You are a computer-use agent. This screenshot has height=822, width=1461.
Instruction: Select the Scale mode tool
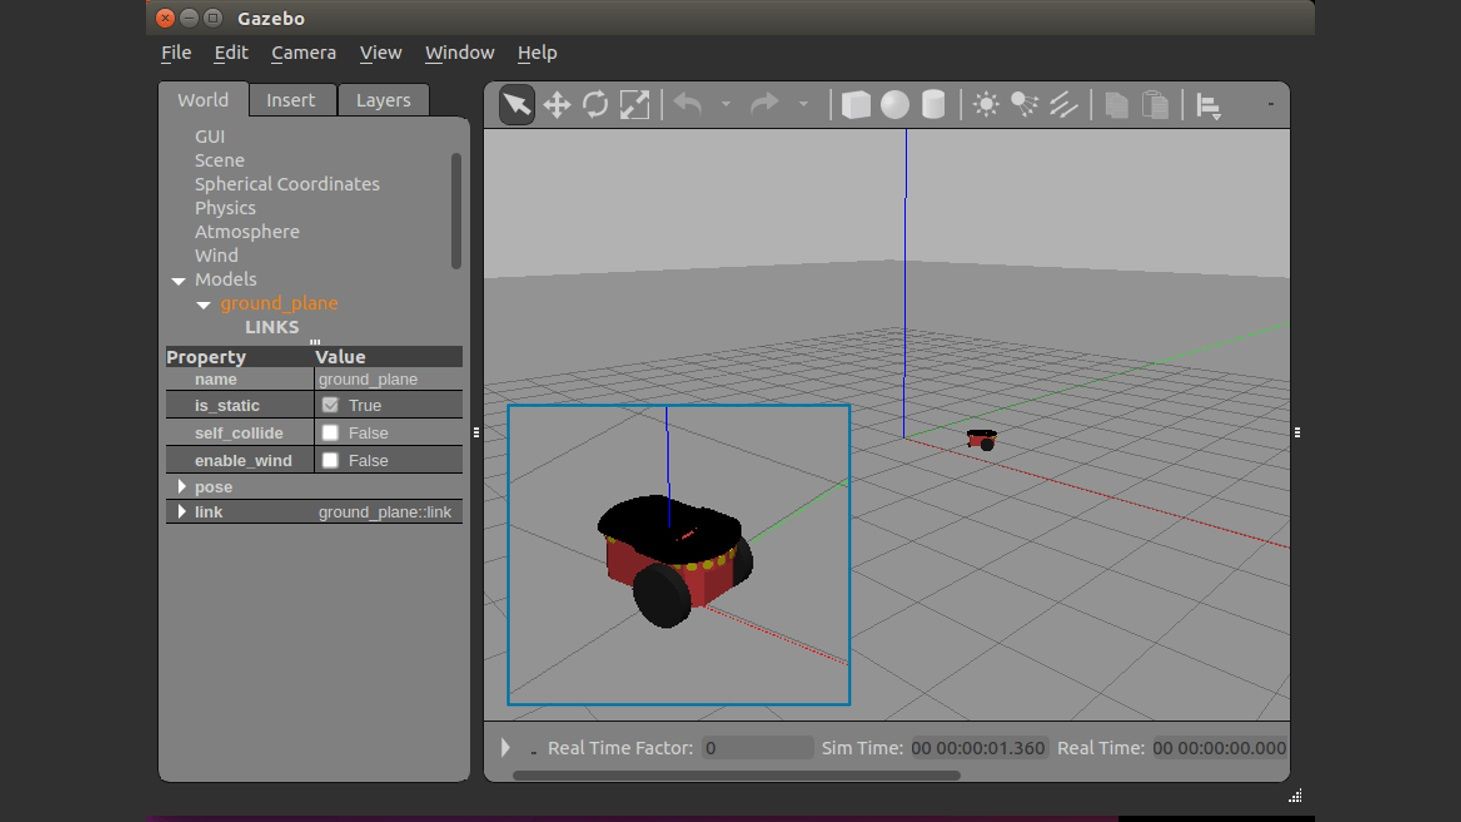pyautogui.click(x=634, y=104)
